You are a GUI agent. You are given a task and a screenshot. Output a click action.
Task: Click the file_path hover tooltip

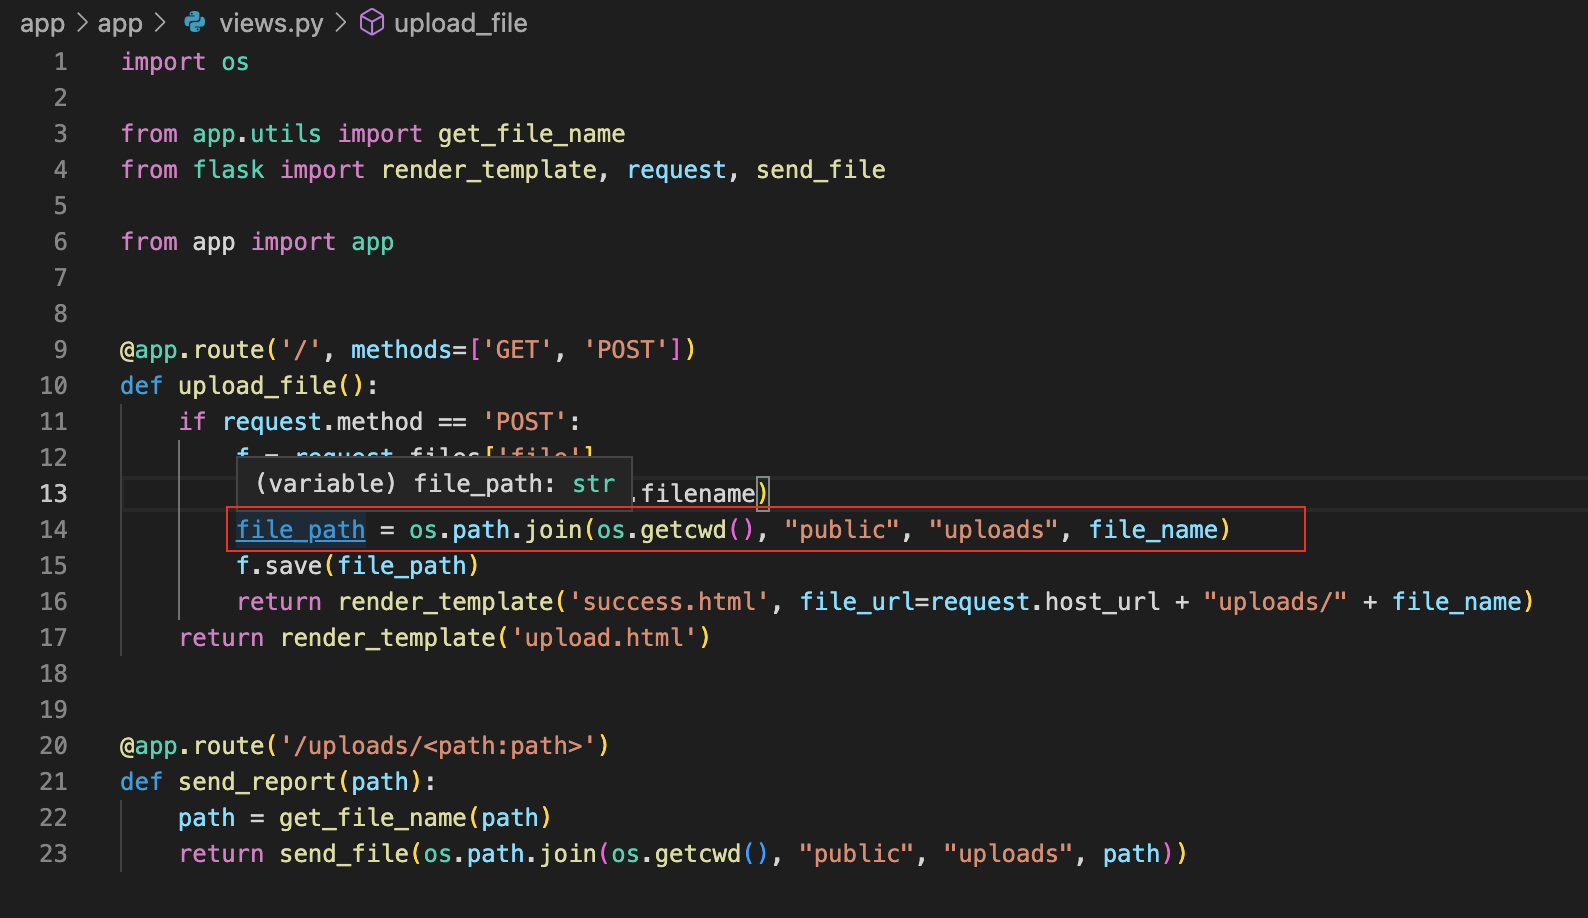[x=434, y=483]
